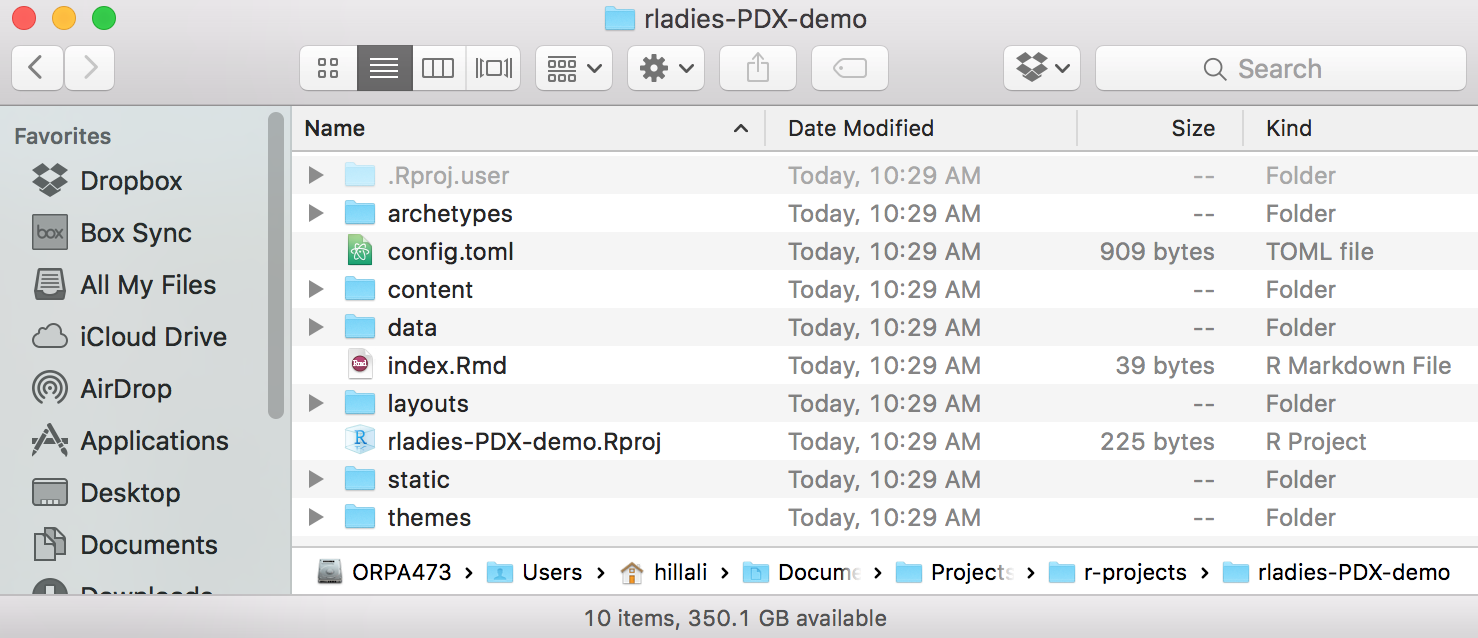Open the config.toml file icon
The height and width of the screenshot is (638, 1478).
tap(359, 251)
